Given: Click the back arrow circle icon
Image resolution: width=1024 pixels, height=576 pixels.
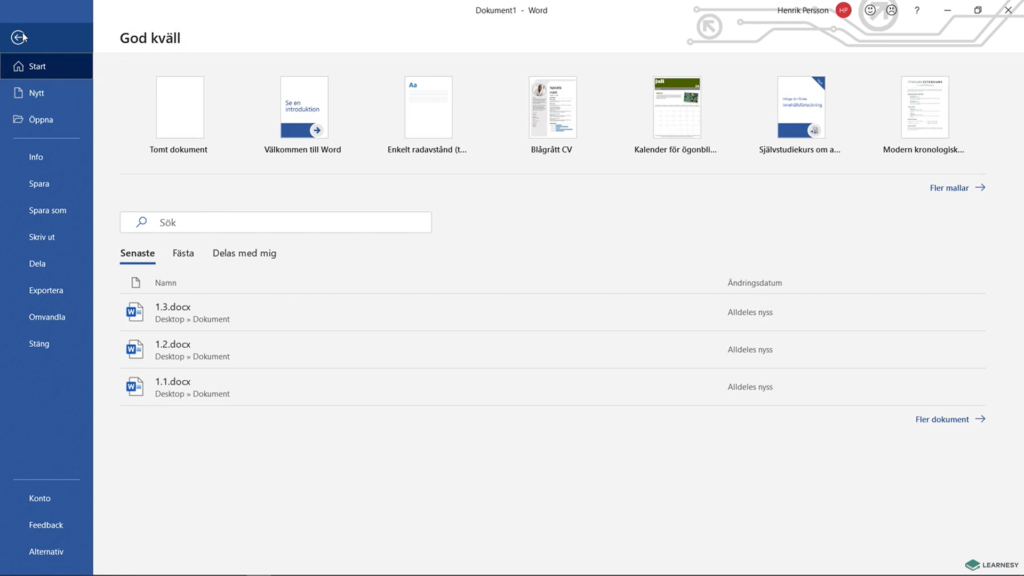Looking at the screenshot, I should point(18,37).
